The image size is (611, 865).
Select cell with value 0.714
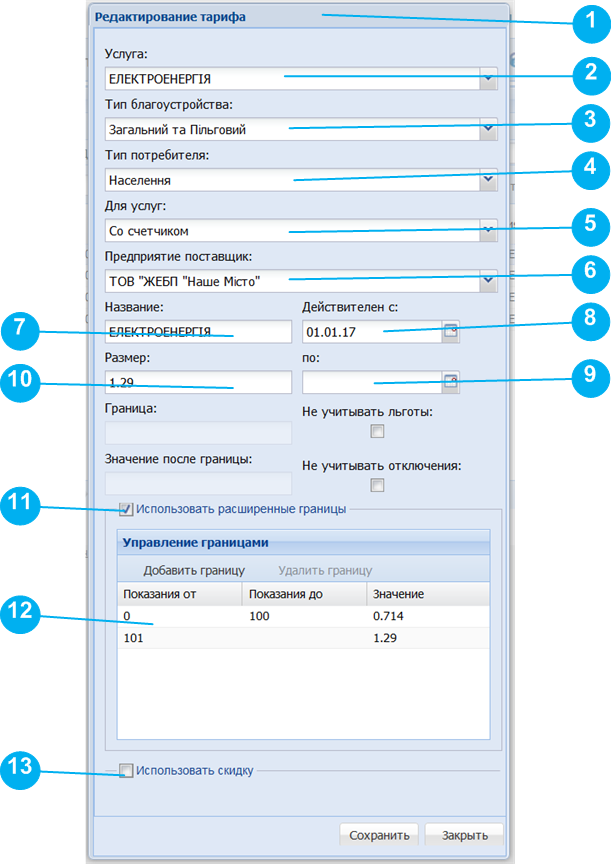point(428,616)
